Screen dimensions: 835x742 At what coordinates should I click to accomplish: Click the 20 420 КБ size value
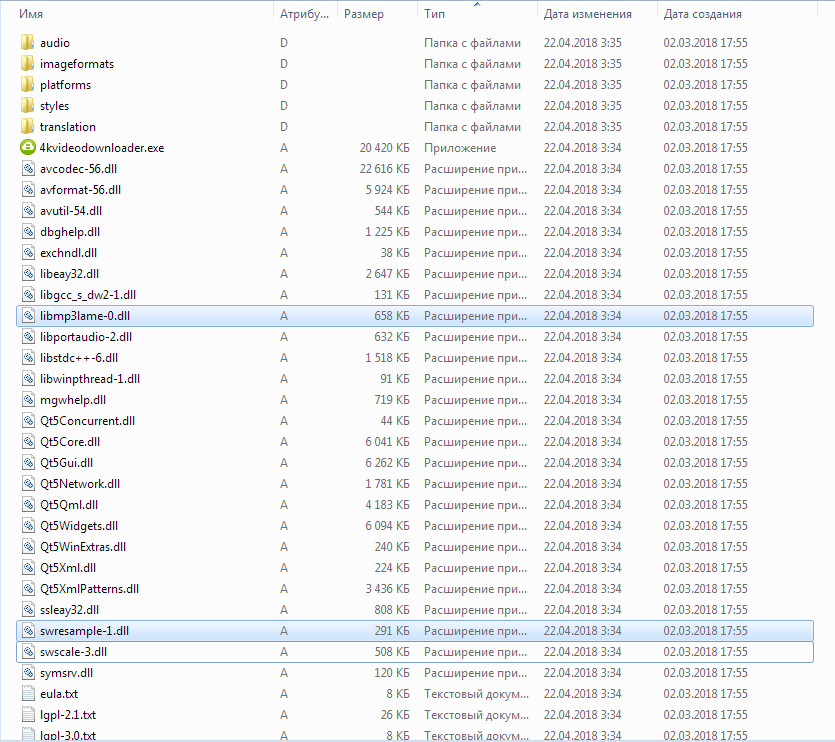tap(384, 148)
